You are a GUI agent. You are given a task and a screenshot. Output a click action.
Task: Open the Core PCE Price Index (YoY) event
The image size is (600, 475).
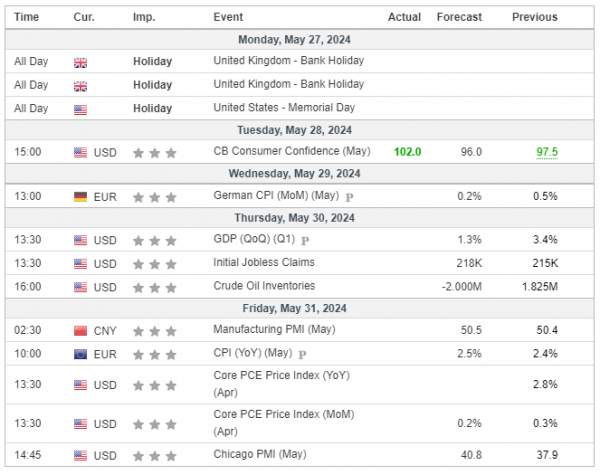[282, 384]
